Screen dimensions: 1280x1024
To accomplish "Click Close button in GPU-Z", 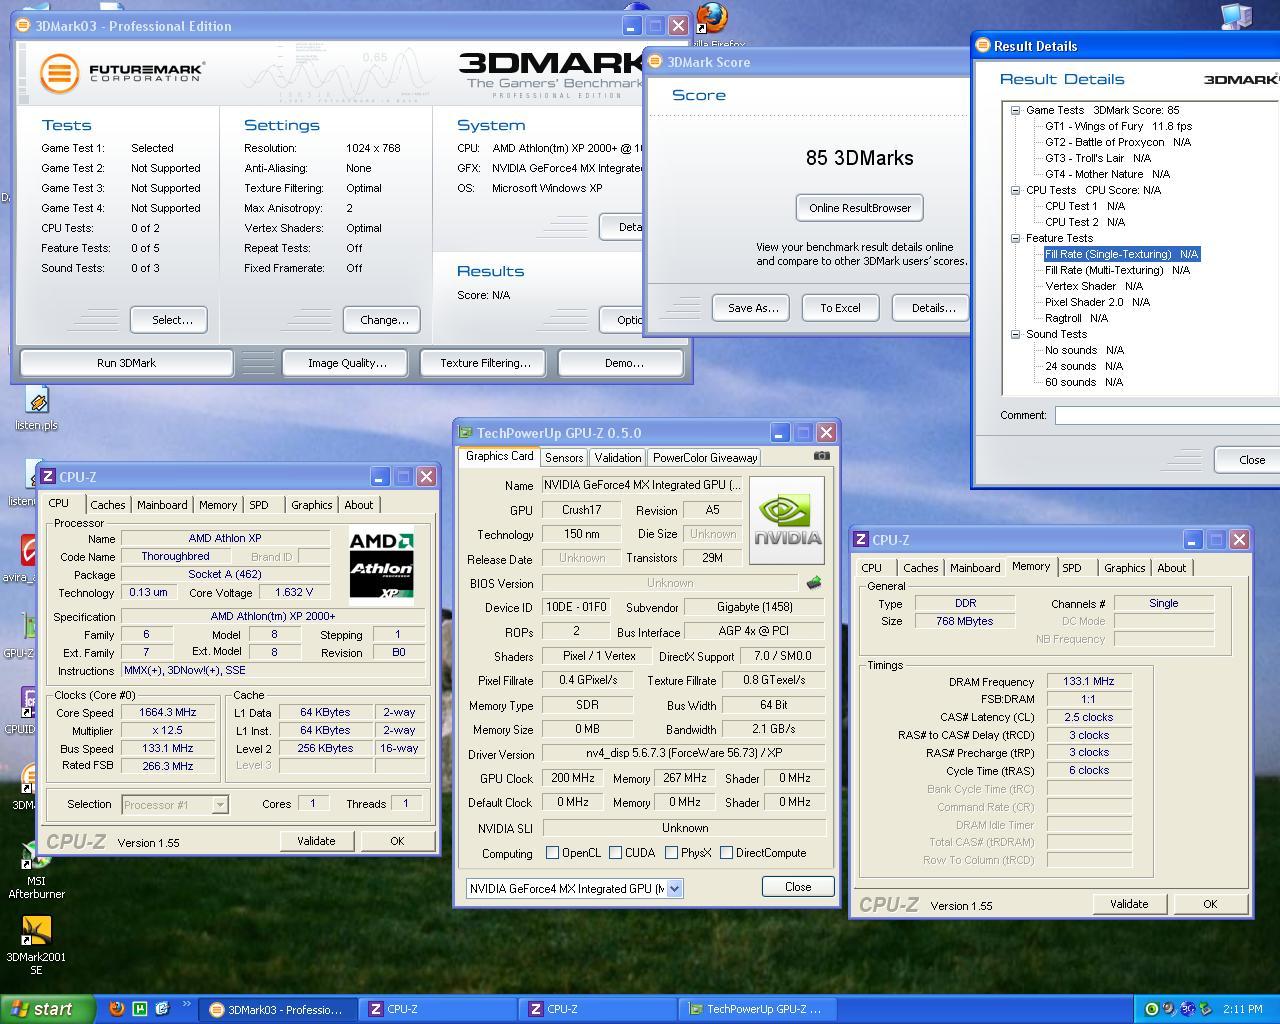I will [798, 887].
